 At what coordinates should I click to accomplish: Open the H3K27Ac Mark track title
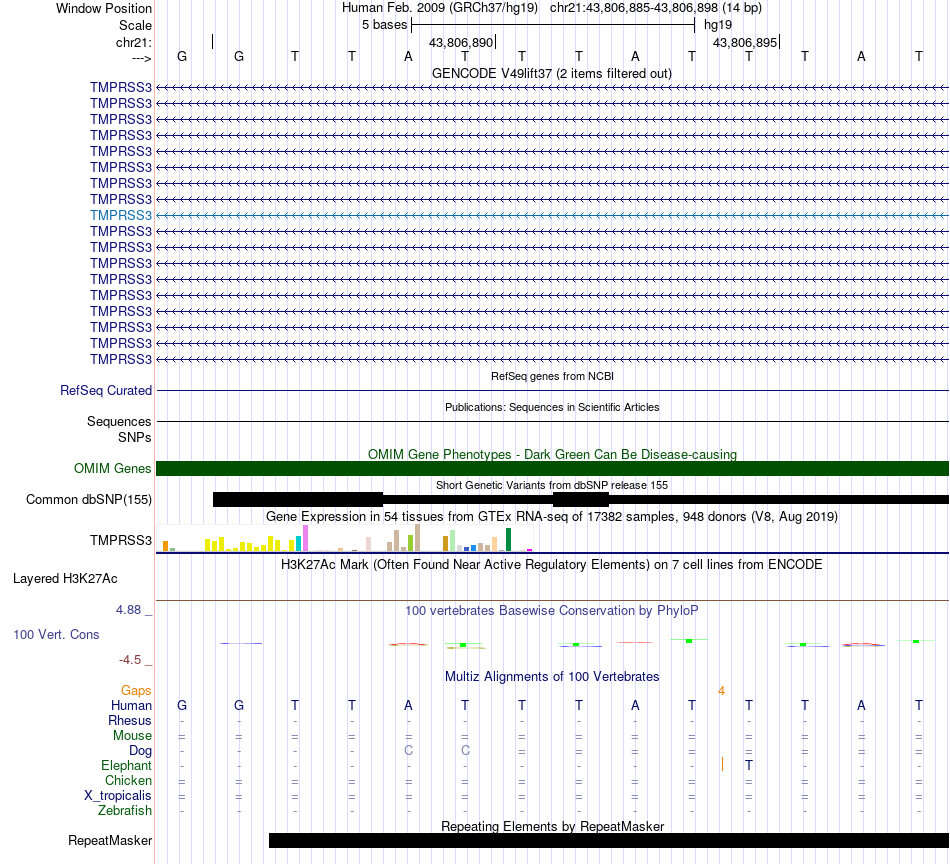[x=552, y=565]
